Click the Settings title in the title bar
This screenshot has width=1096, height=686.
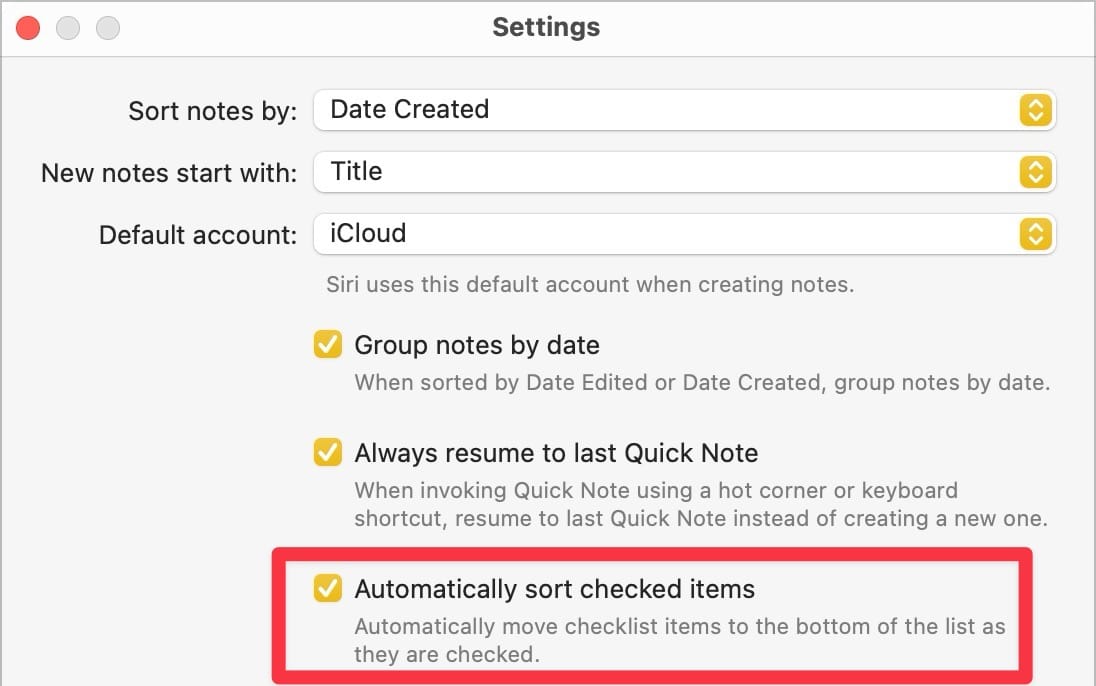coord(546,27)
